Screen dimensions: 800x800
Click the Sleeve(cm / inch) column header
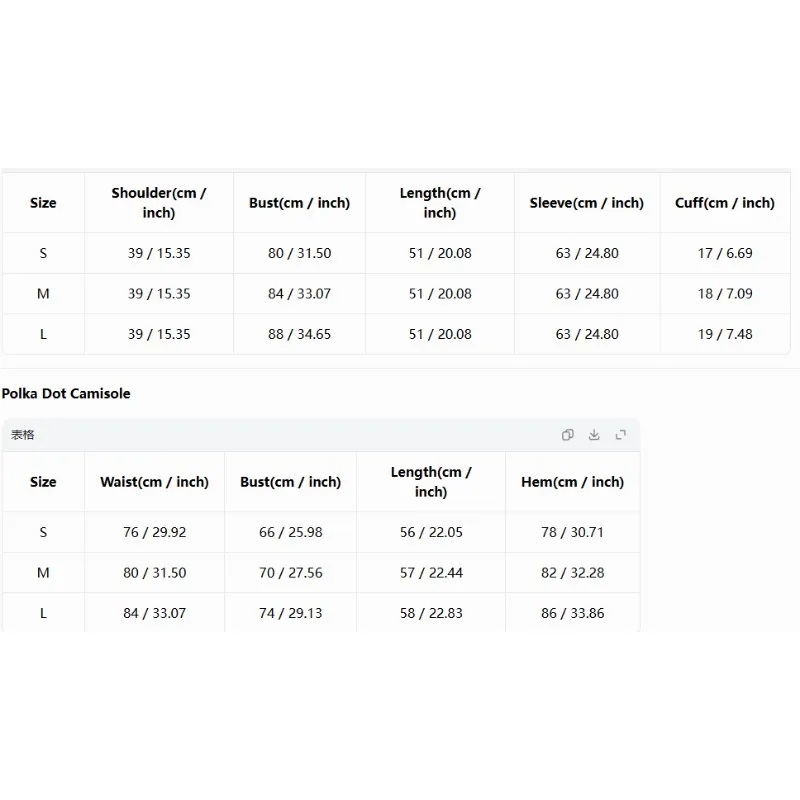click(587, 203)
